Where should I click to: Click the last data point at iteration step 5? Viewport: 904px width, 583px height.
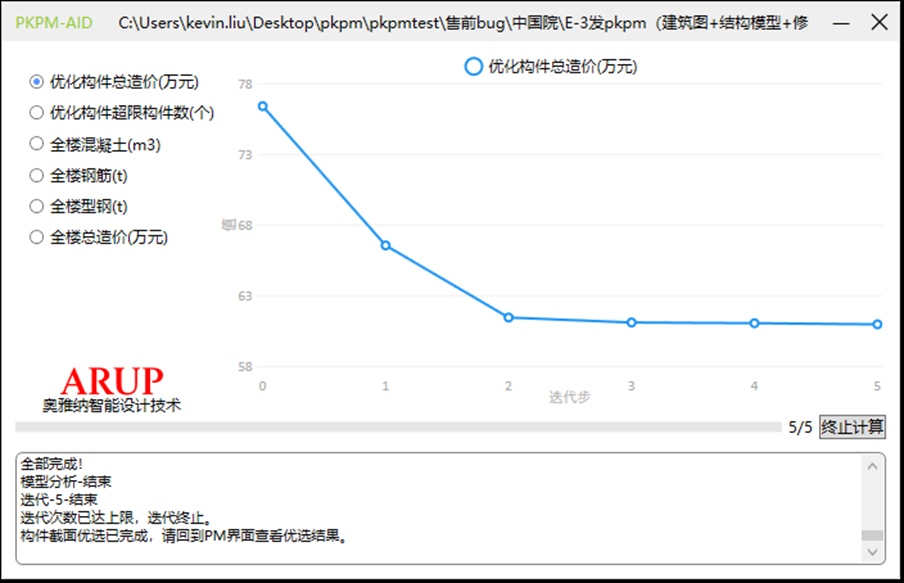[x=876, y=324]
